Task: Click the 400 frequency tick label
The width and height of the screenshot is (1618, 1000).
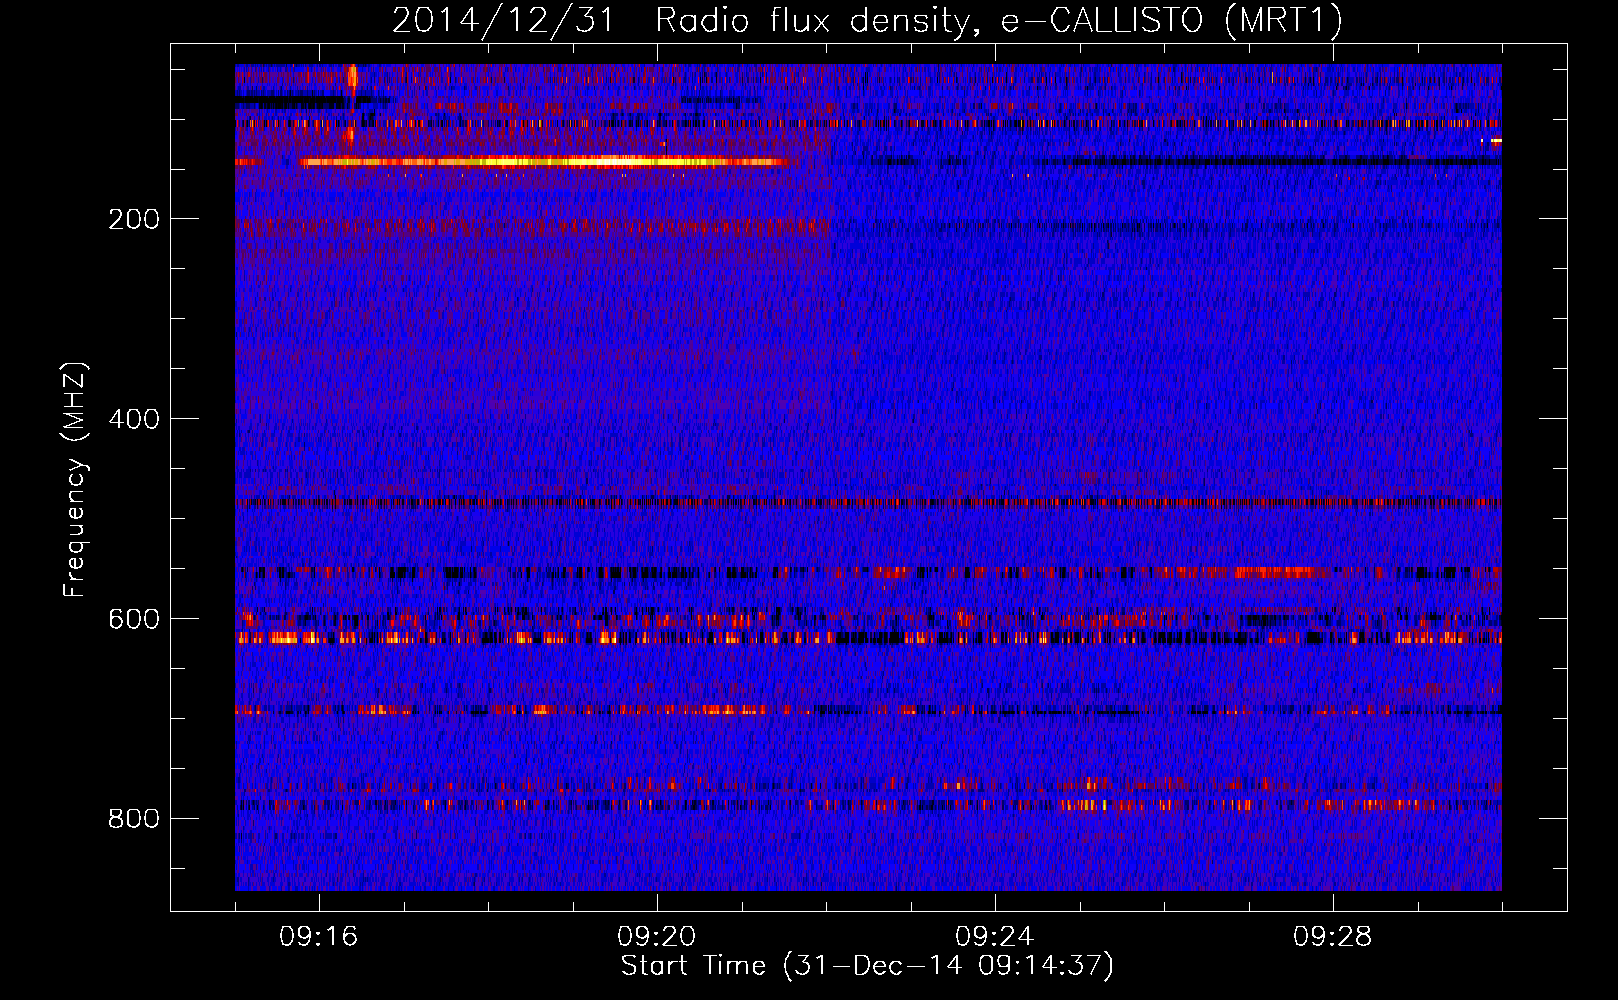Action: 134,419
